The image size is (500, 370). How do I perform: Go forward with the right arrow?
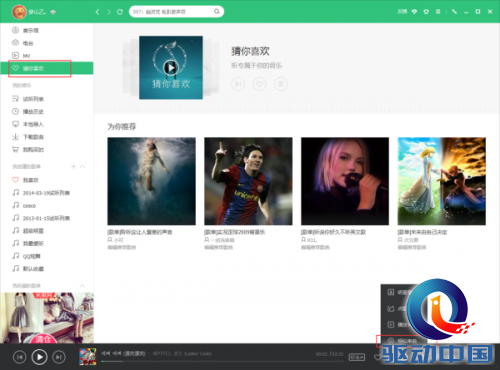pos(109,12)
